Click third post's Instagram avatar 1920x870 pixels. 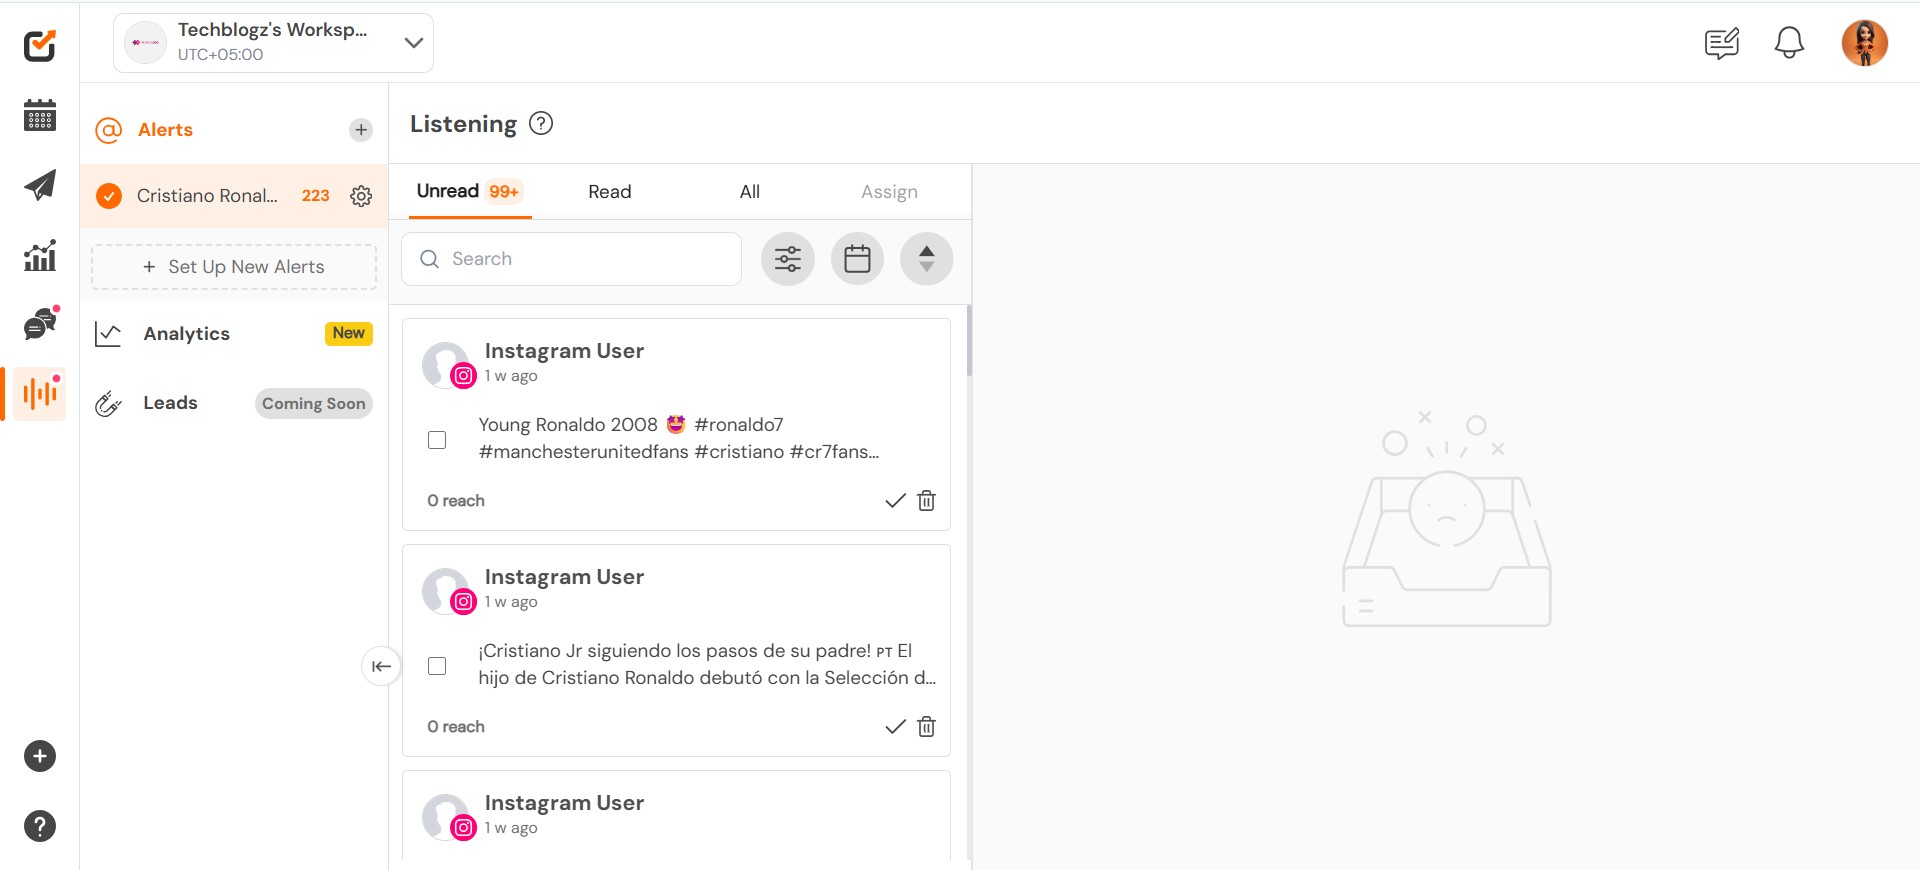(x=447, y=817)
